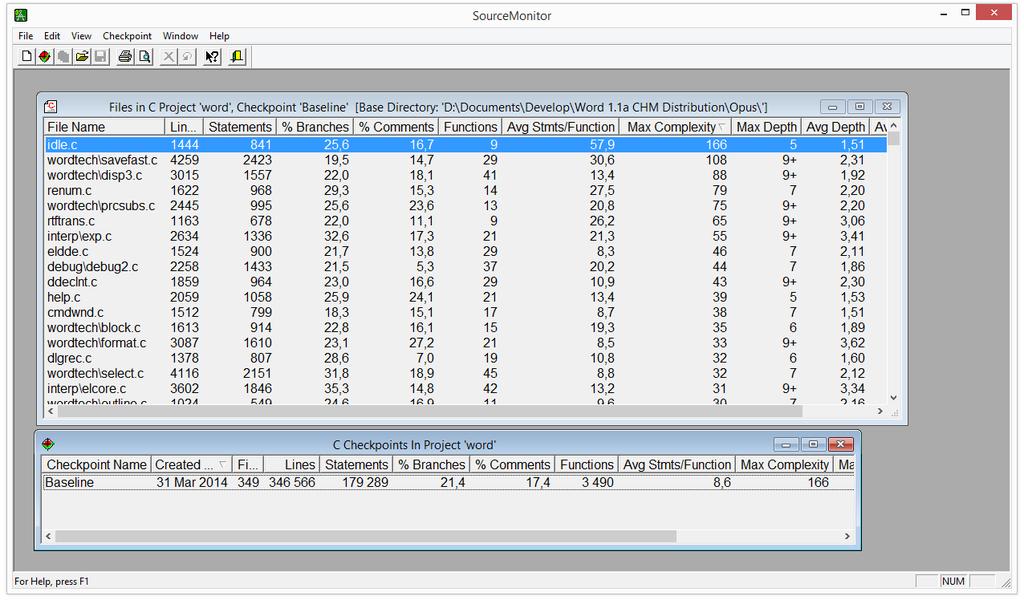
Task: Click the New Checkpoint toolbar icon
Action: [44, 57]
